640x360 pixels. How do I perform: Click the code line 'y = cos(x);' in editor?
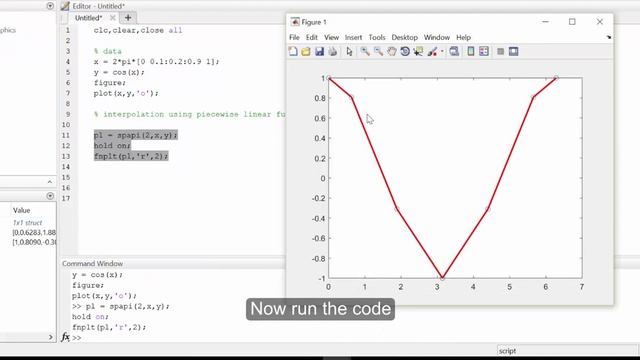(x=119, y=72)
